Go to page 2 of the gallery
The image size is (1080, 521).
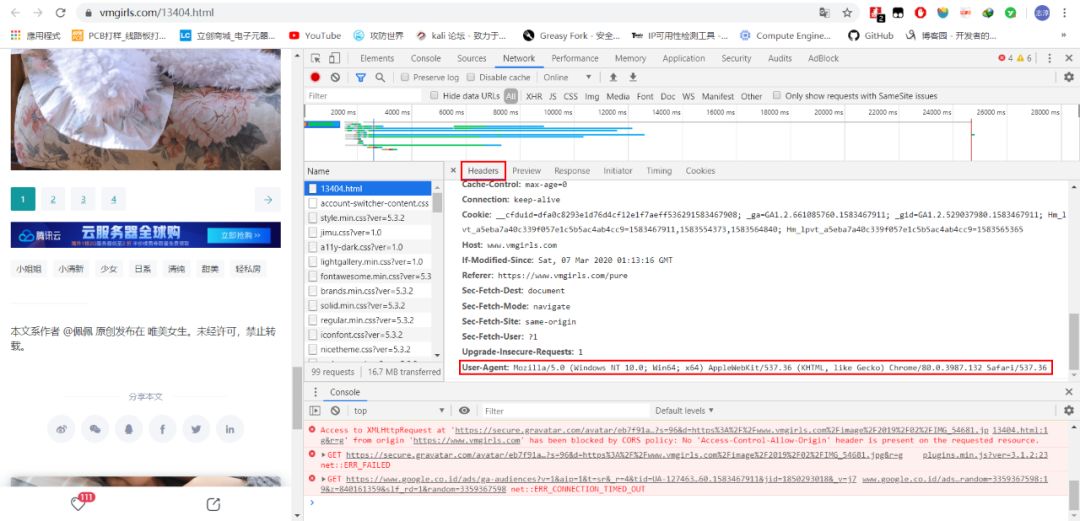tap(53, 199)
